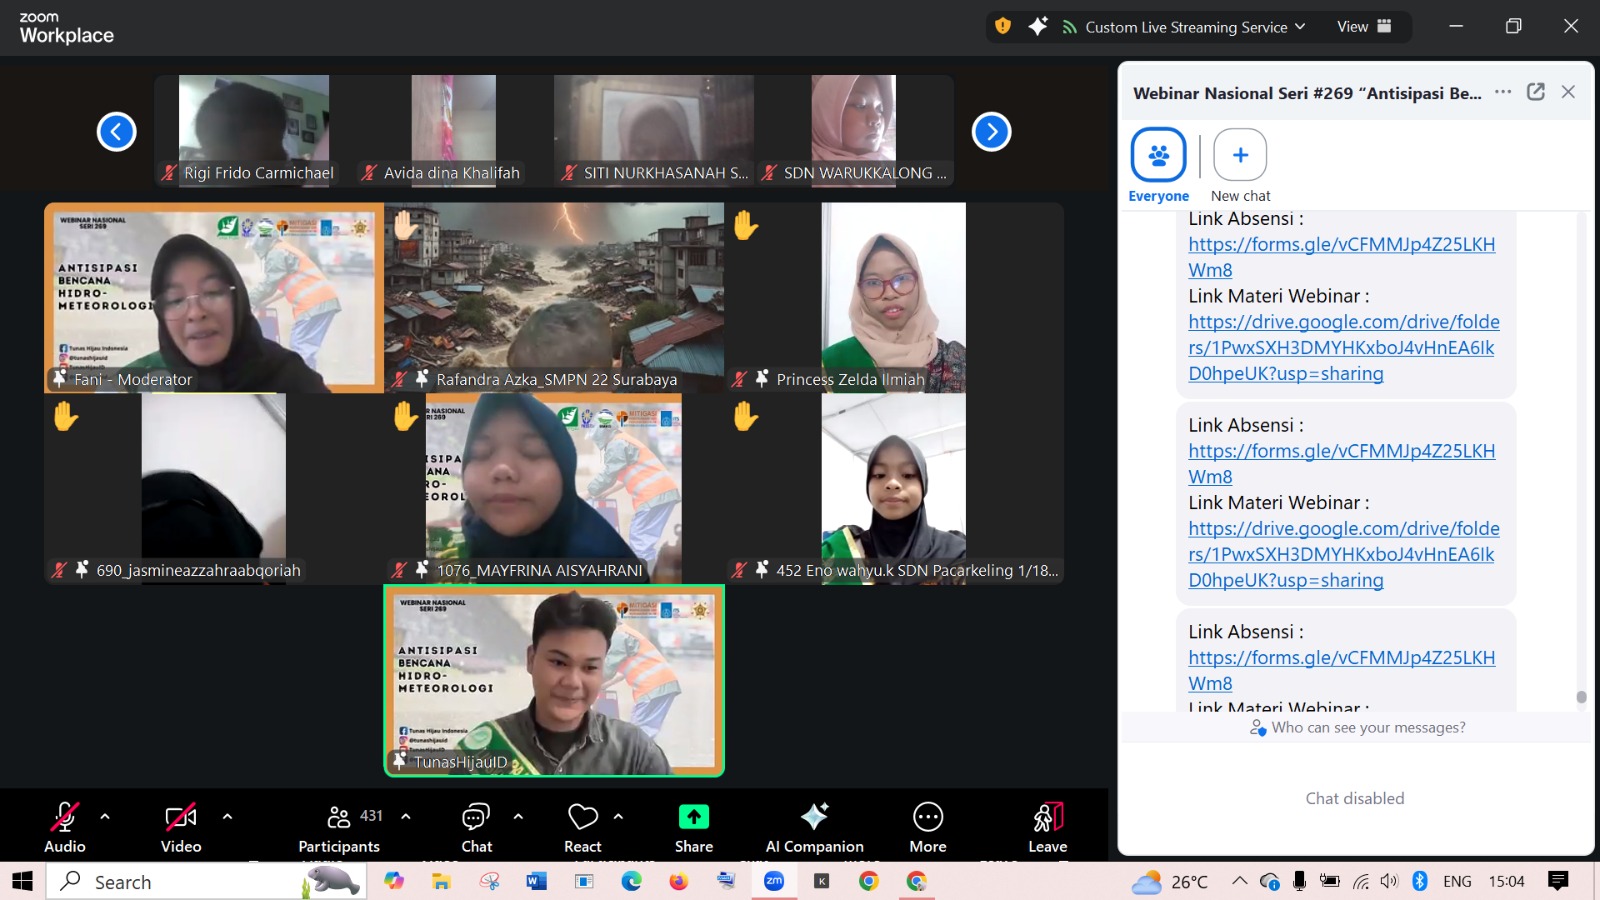Open the More options button
The image size is (1600, 900).
tap(927, 828)
